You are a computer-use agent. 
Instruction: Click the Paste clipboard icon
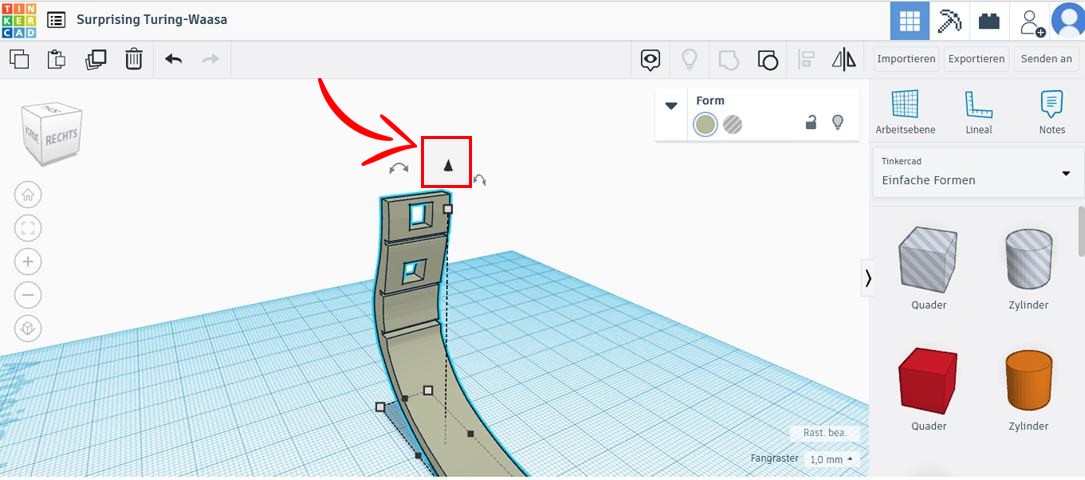57,60
